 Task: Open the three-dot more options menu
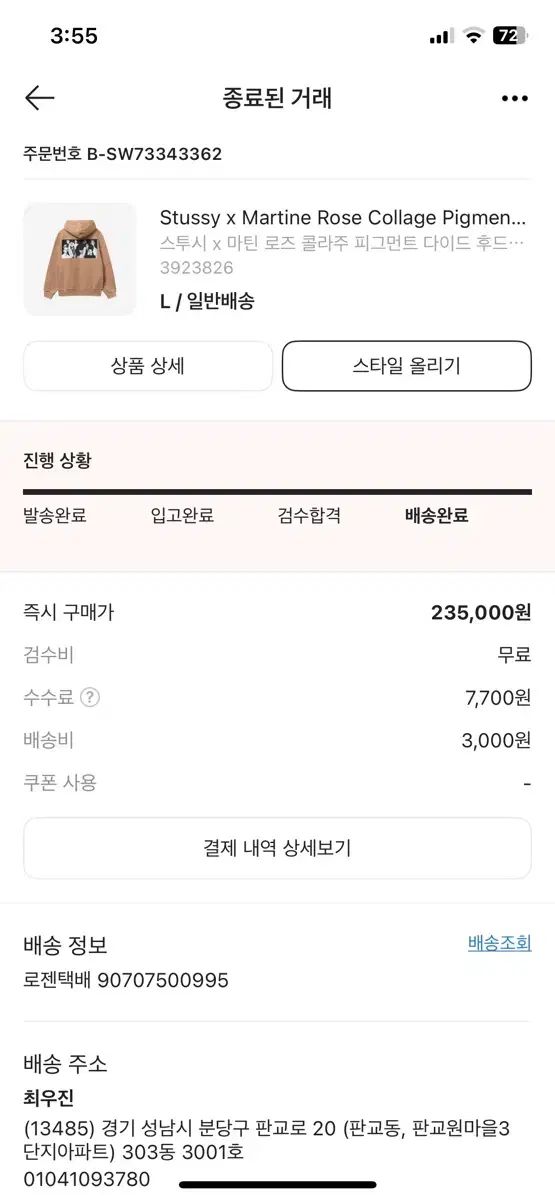(514, 98)
